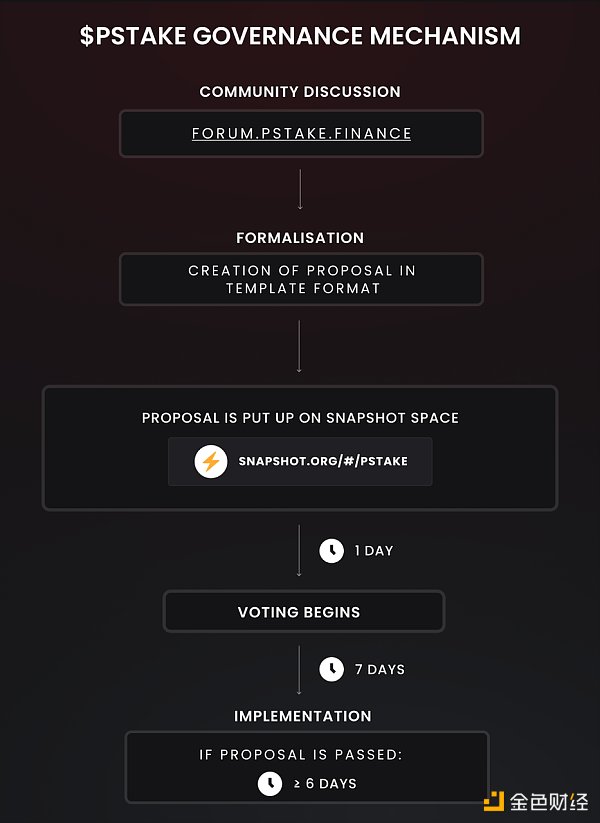The image size is (600, 823).
Task: Click the clock icon beside ≥ 6 DAYS
Action: coord(270,784)
